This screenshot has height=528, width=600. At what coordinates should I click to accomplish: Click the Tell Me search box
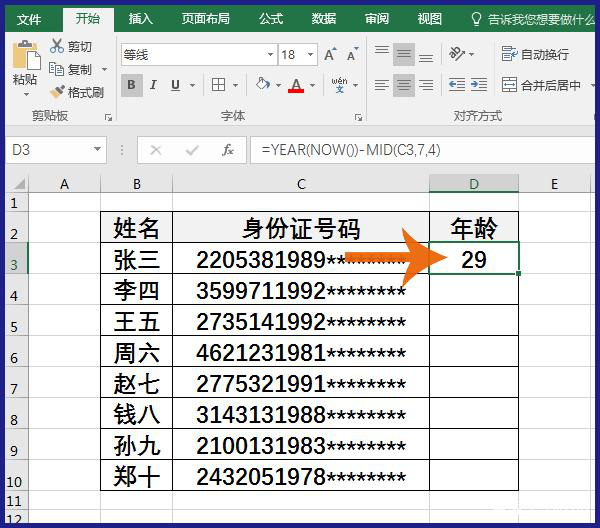(533, 19)
